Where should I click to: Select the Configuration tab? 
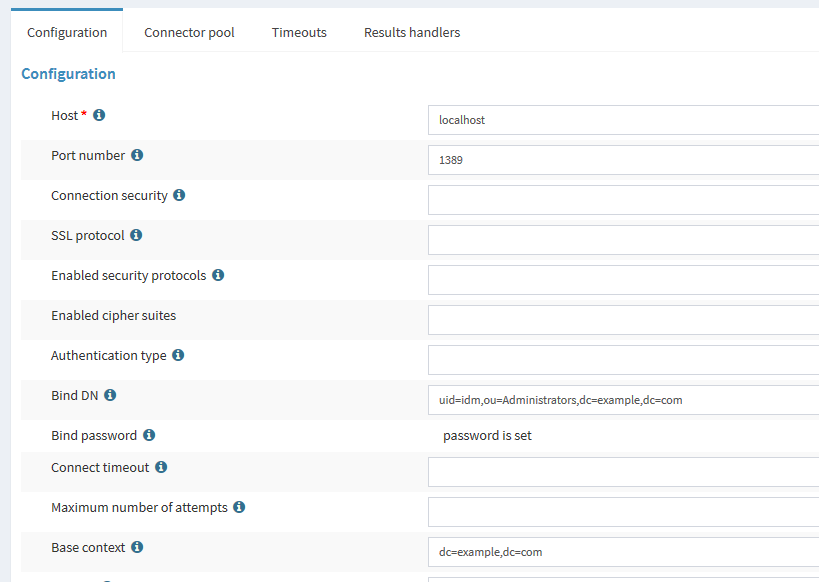(x=67, y=32)
